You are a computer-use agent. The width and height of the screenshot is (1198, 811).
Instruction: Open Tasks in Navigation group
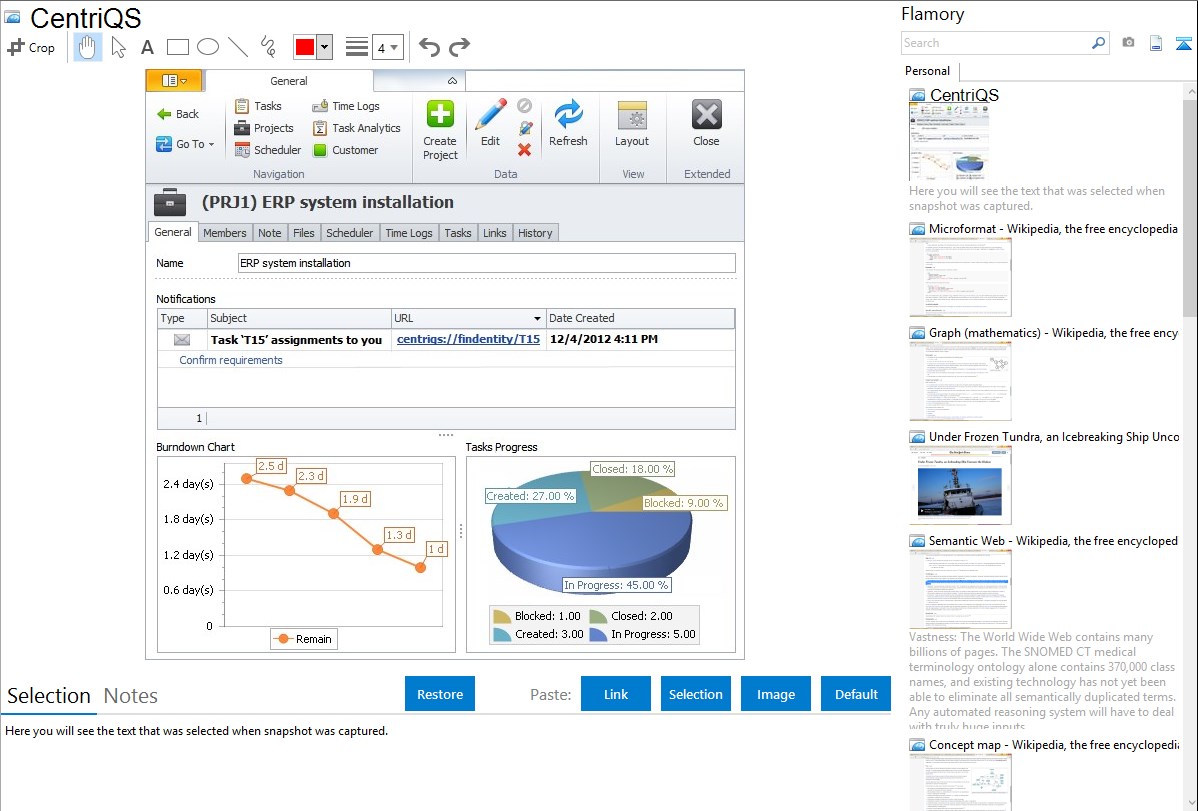tap(258, 106)
